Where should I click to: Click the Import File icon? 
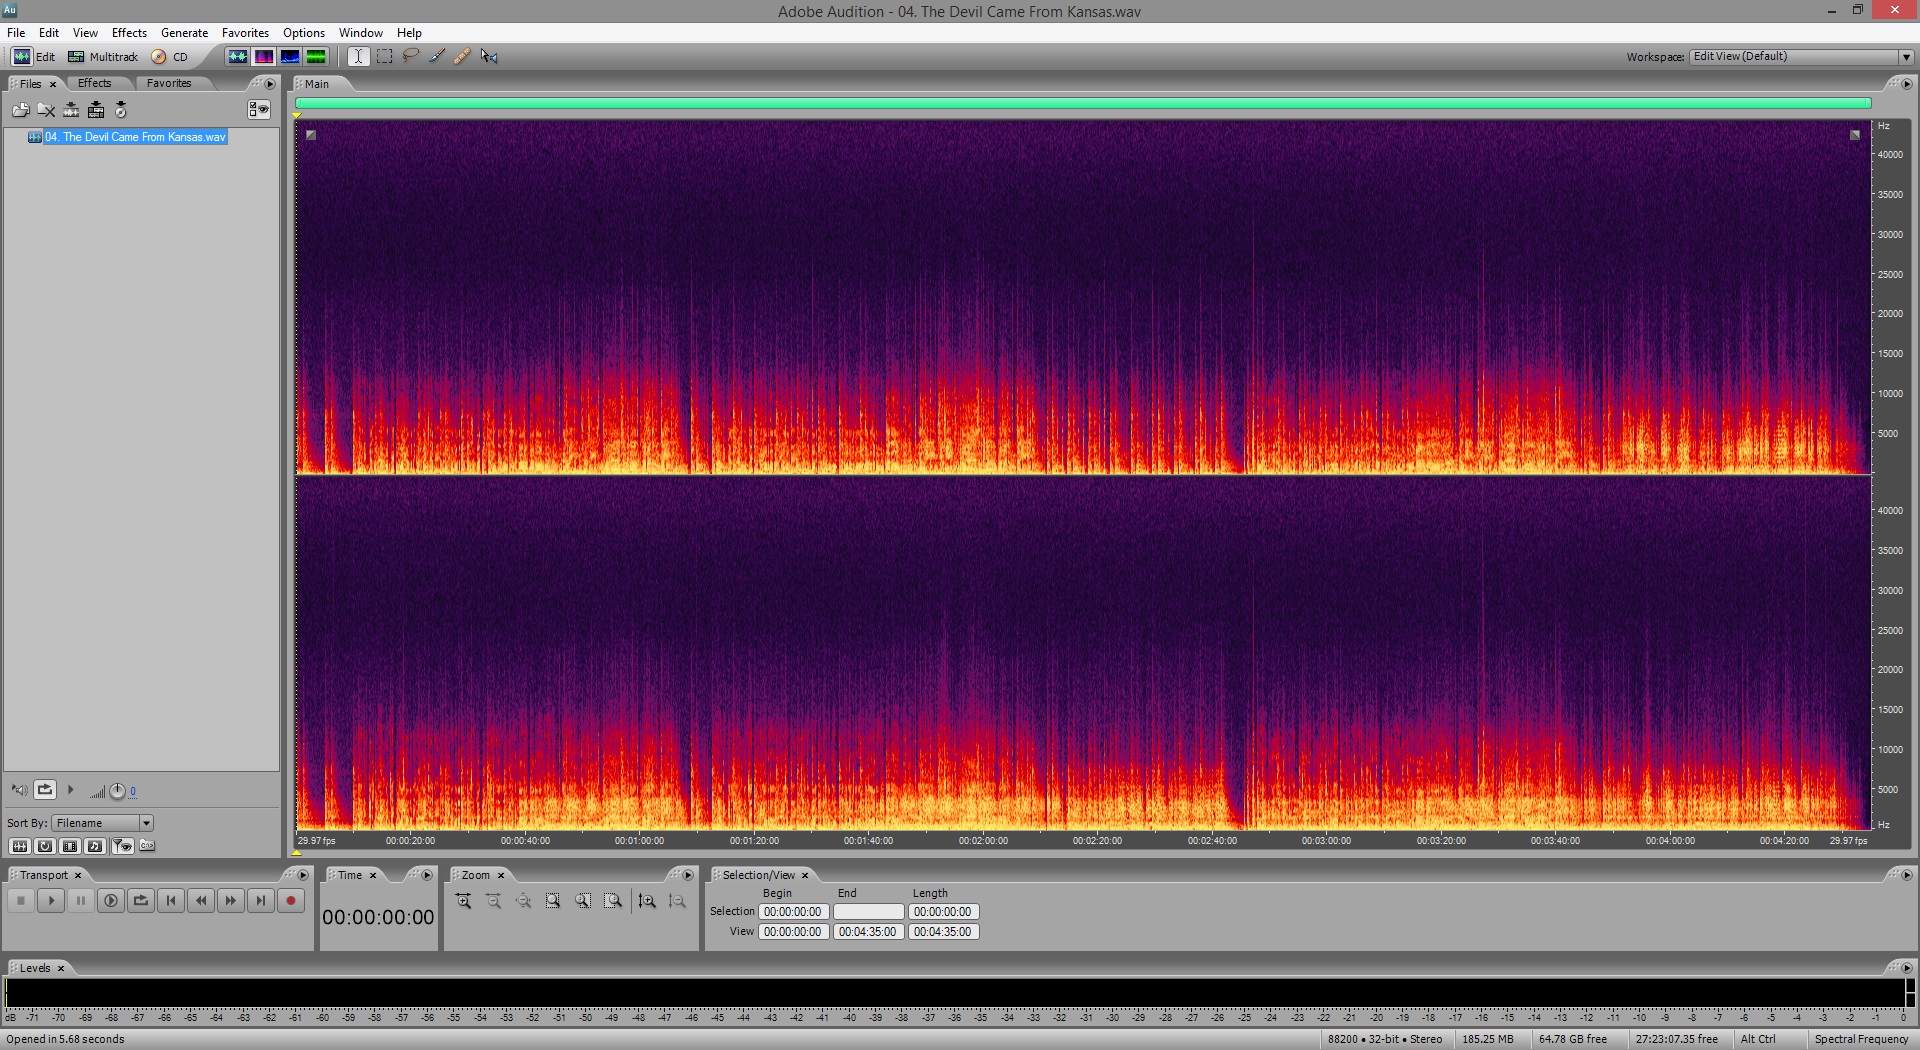(20, 110)
